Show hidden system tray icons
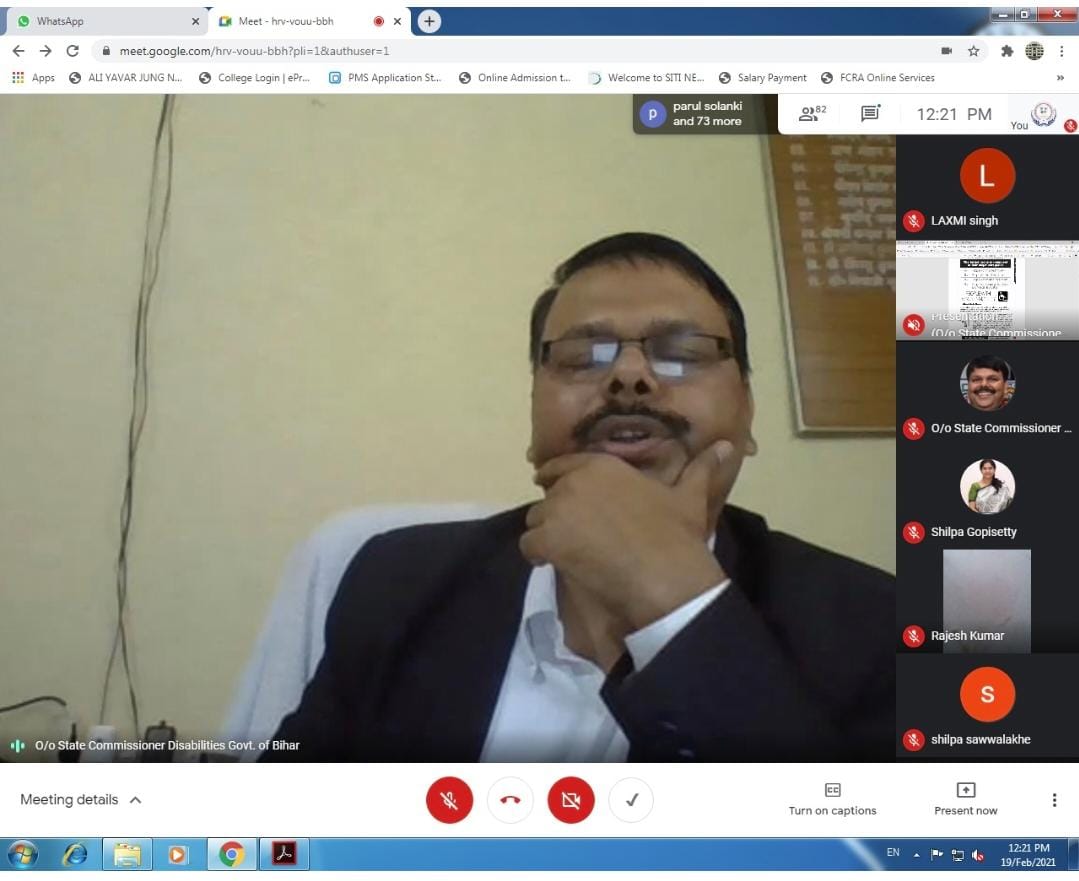Image resolution: width=1079 pixels, height=881 pixels. point(916,854)
